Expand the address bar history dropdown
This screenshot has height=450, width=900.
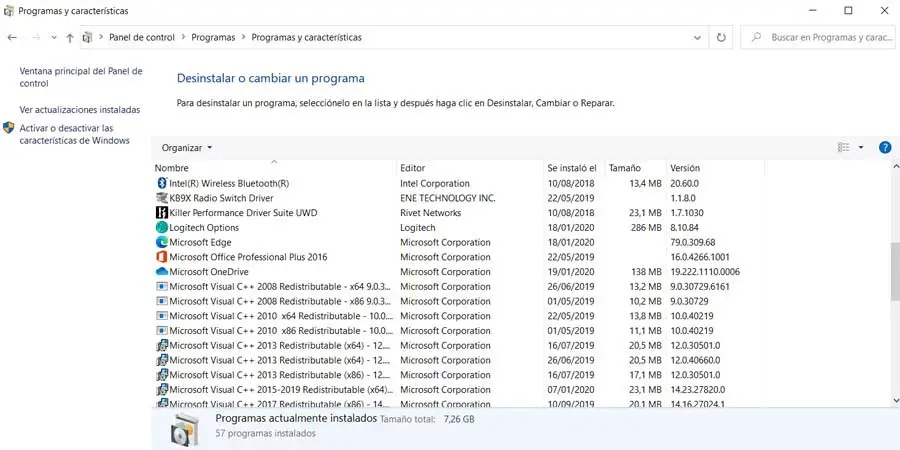697,37
